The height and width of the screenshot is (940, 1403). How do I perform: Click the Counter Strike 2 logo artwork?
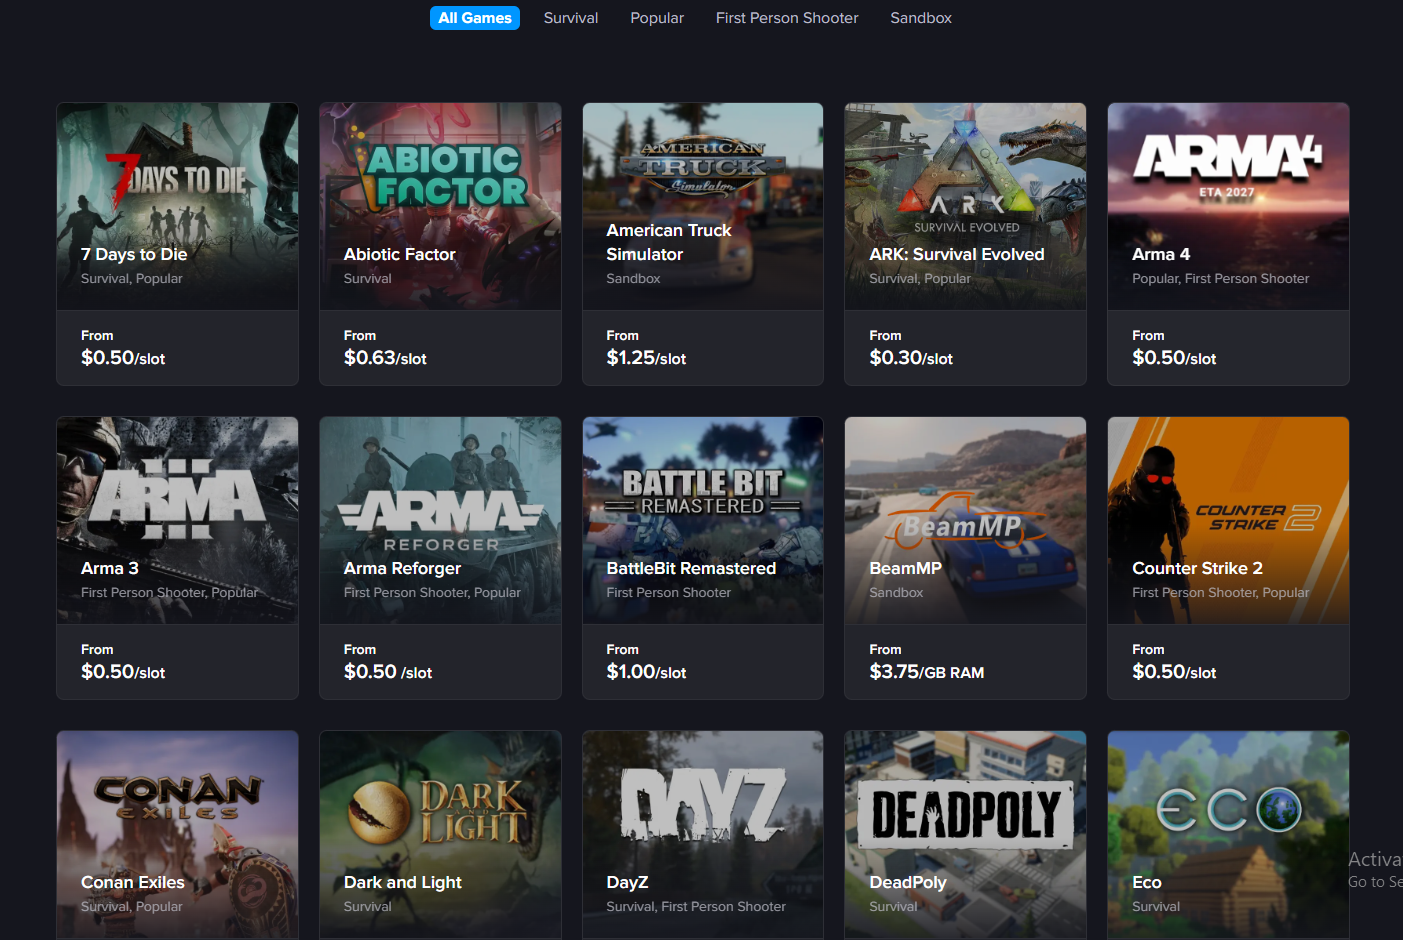pyautogui.click(x=1258, y=517)
